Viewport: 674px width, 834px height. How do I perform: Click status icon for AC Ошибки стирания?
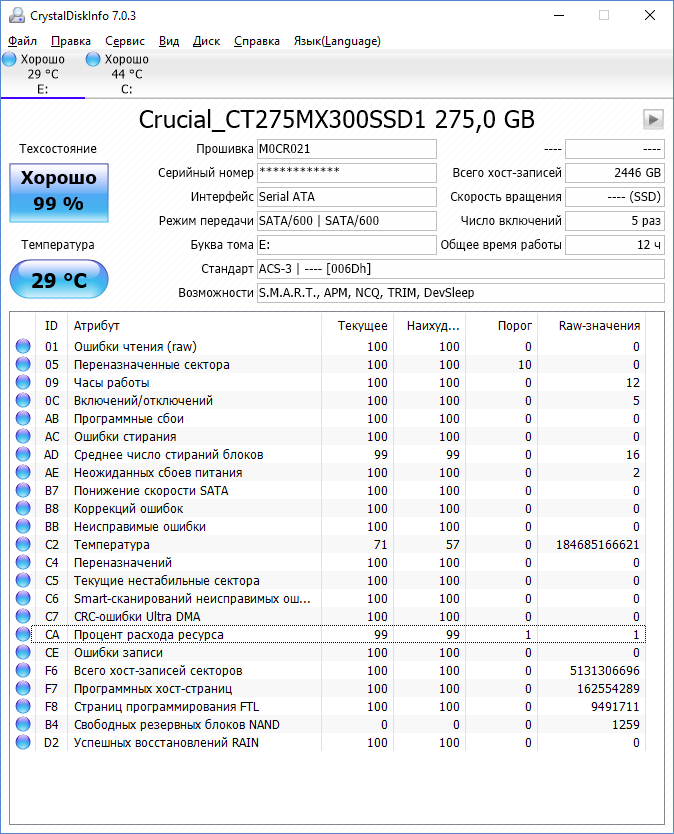(23, 437)
